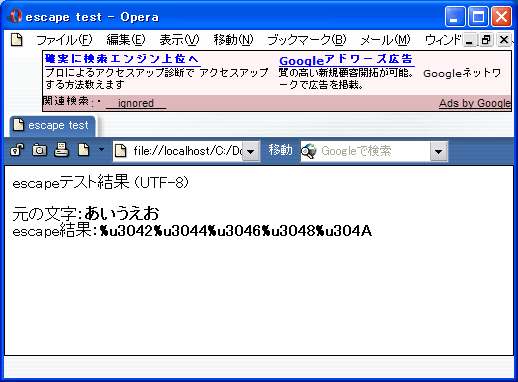Viewport: 518px width, 382px height.
Task: Click the page icon in address field
Action: (121, 151)
